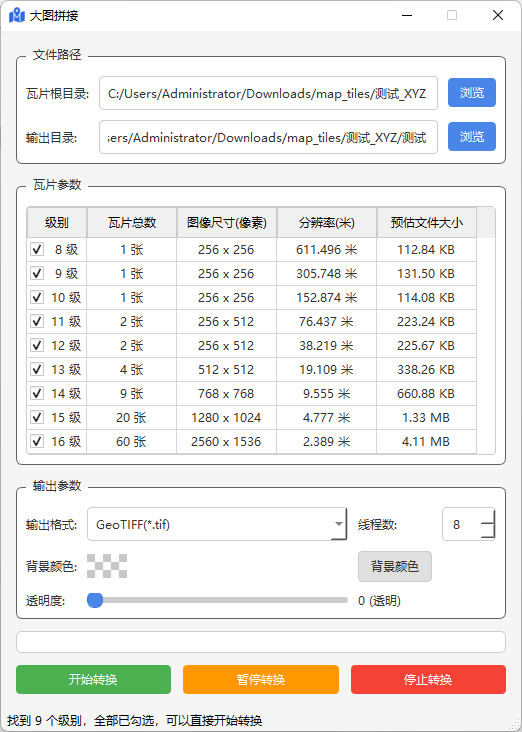Select the cell 1.33 MB
Image resolution: width=522 pixels, height=732 pixels.
click(x=426, y=417)
